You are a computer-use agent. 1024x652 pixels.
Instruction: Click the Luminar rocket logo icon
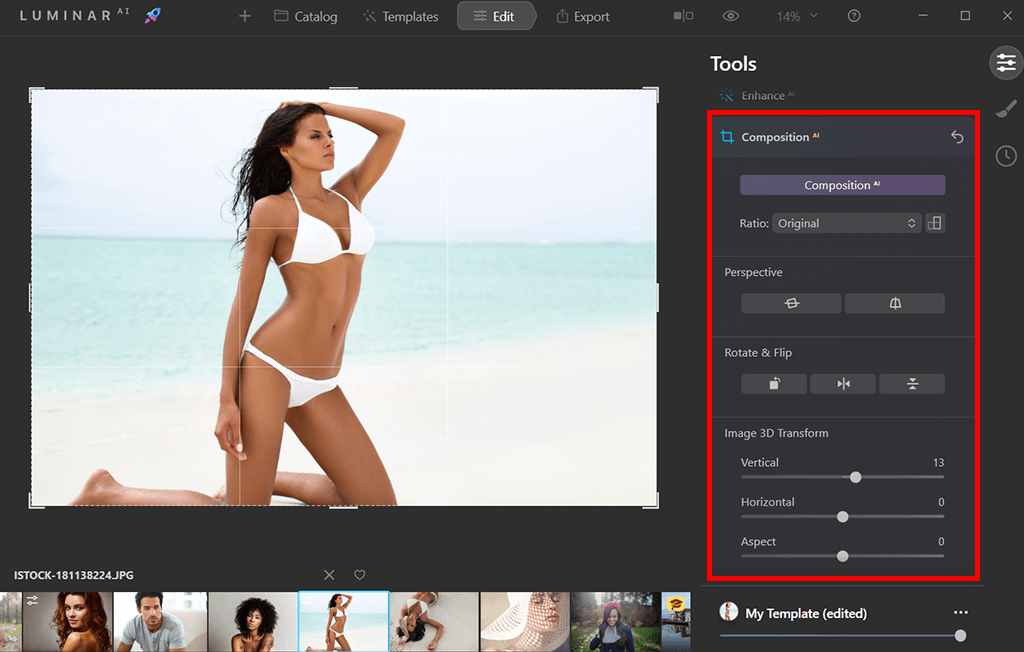point(153,15)
